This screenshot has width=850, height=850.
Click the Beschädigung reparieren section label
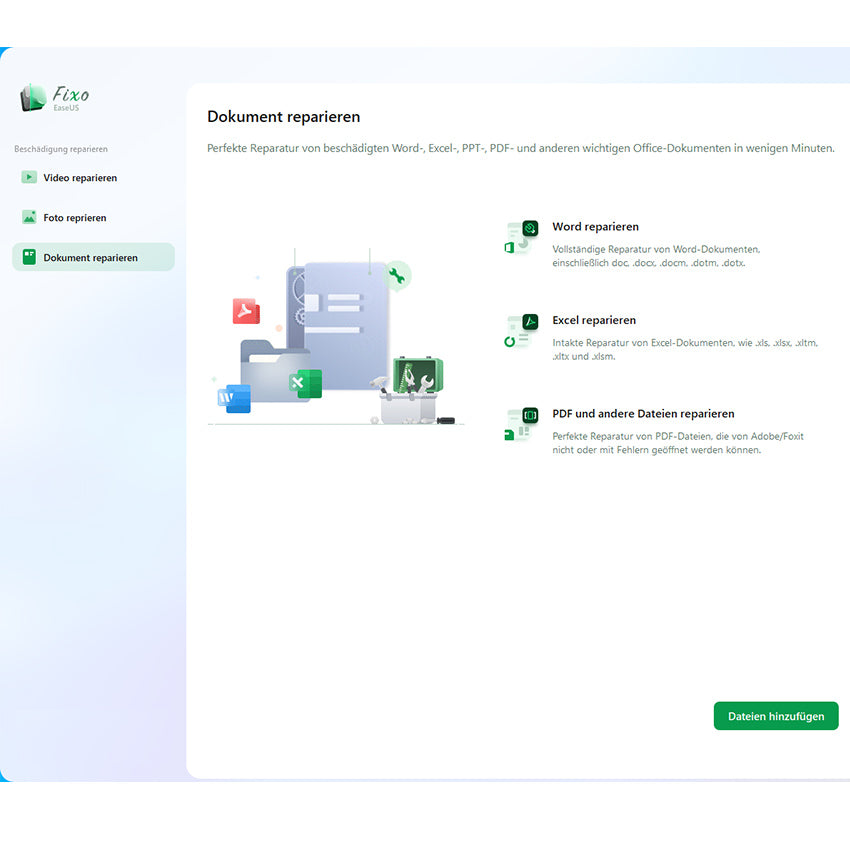[61, 149]
